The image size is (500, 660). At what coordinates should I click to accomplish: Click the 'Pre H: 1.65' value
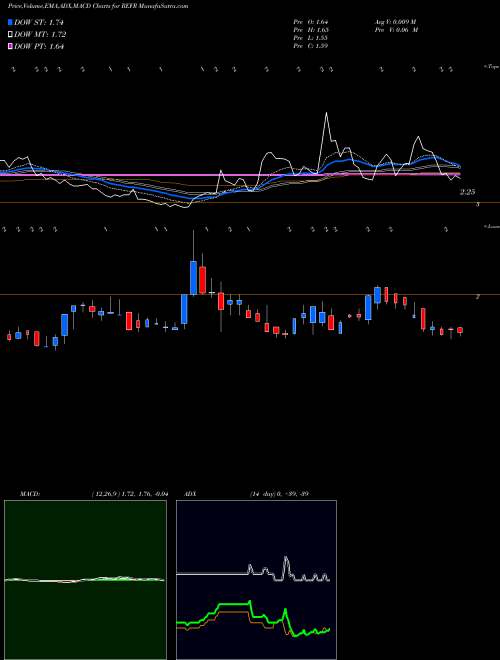tap(311, 30)
